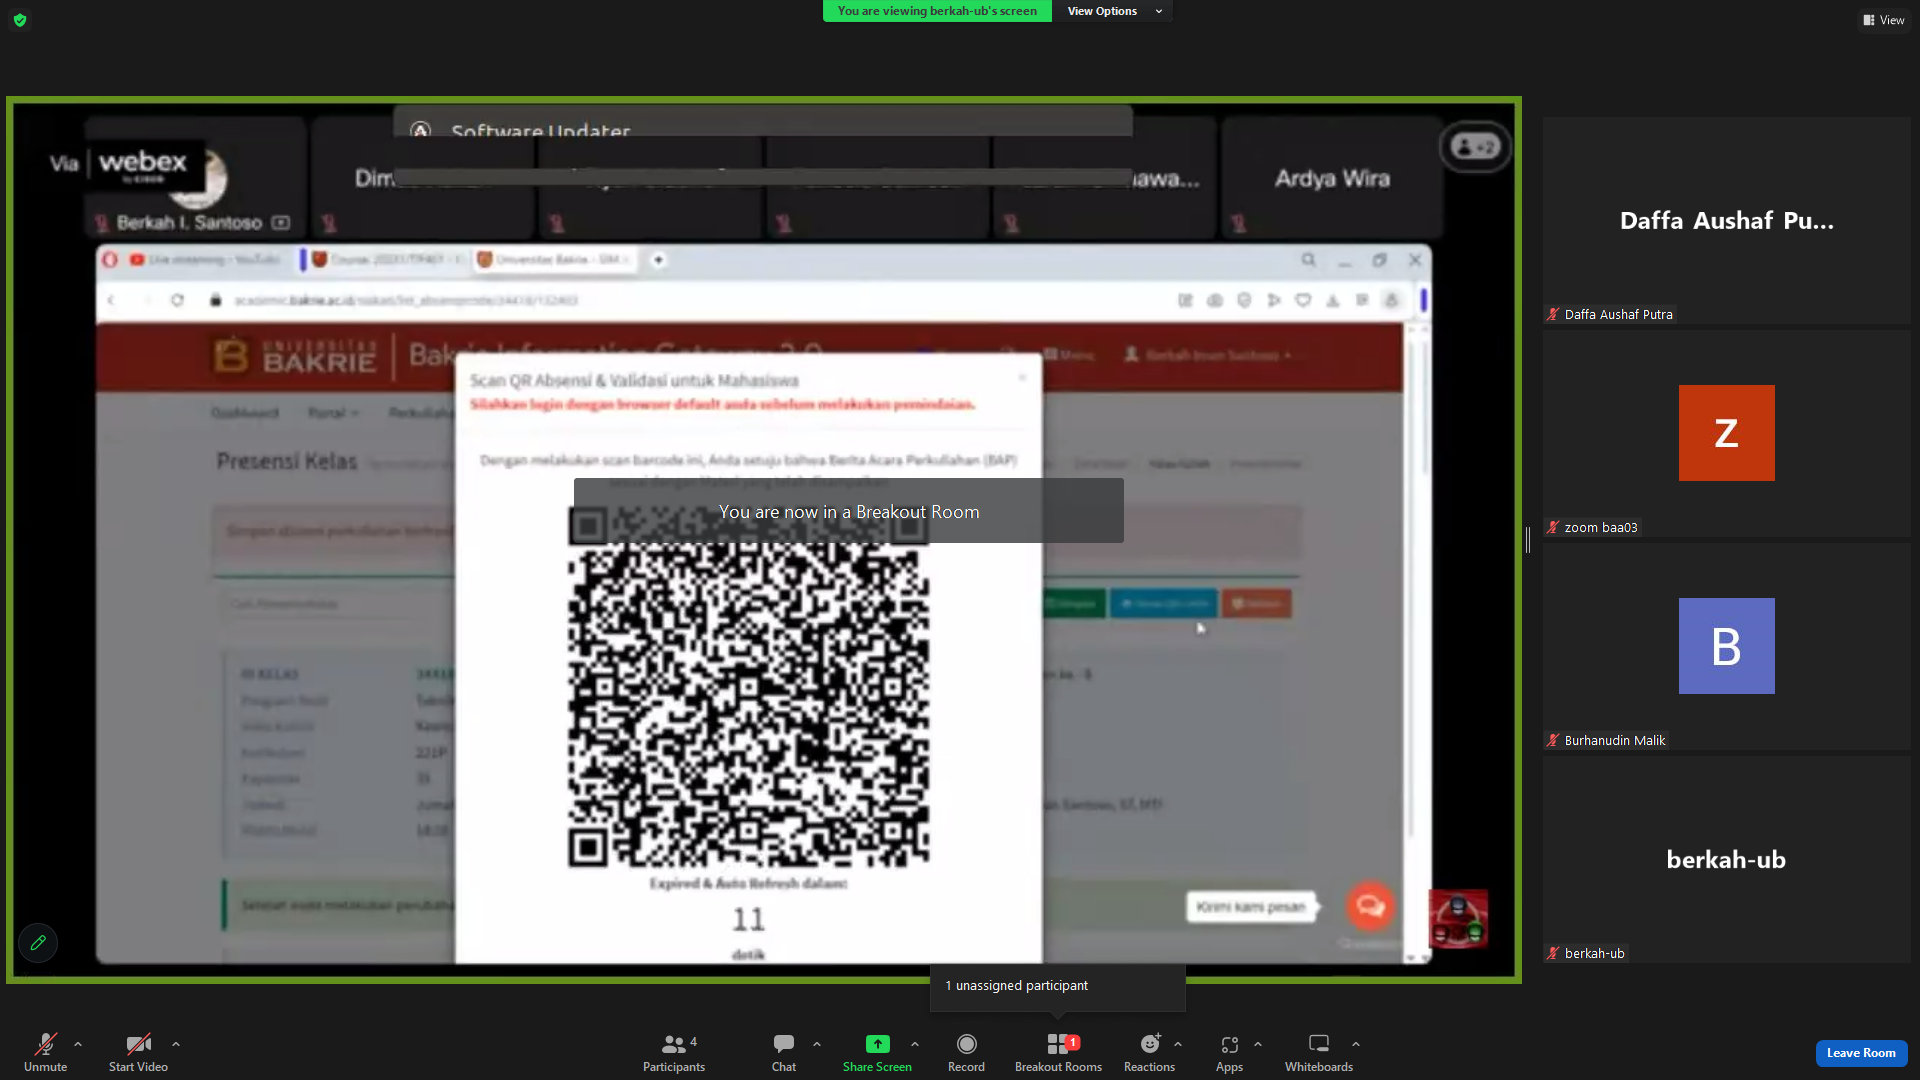The width and height of the screenshot is (1920, 1080).
Task: Click the green Share Screen button
Action: pos(877,1052)
